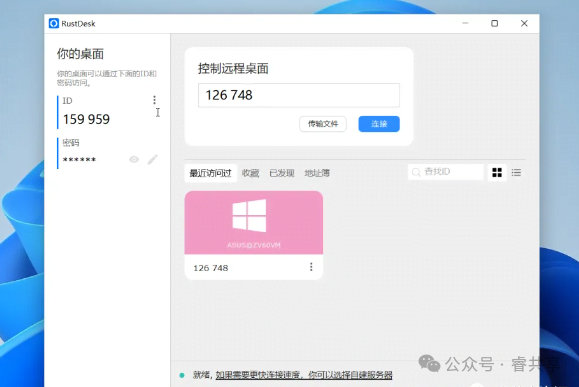Click the magnifier icon in ID search
The width and height of the screenshot is (579, 387).
tap(416, 172)
